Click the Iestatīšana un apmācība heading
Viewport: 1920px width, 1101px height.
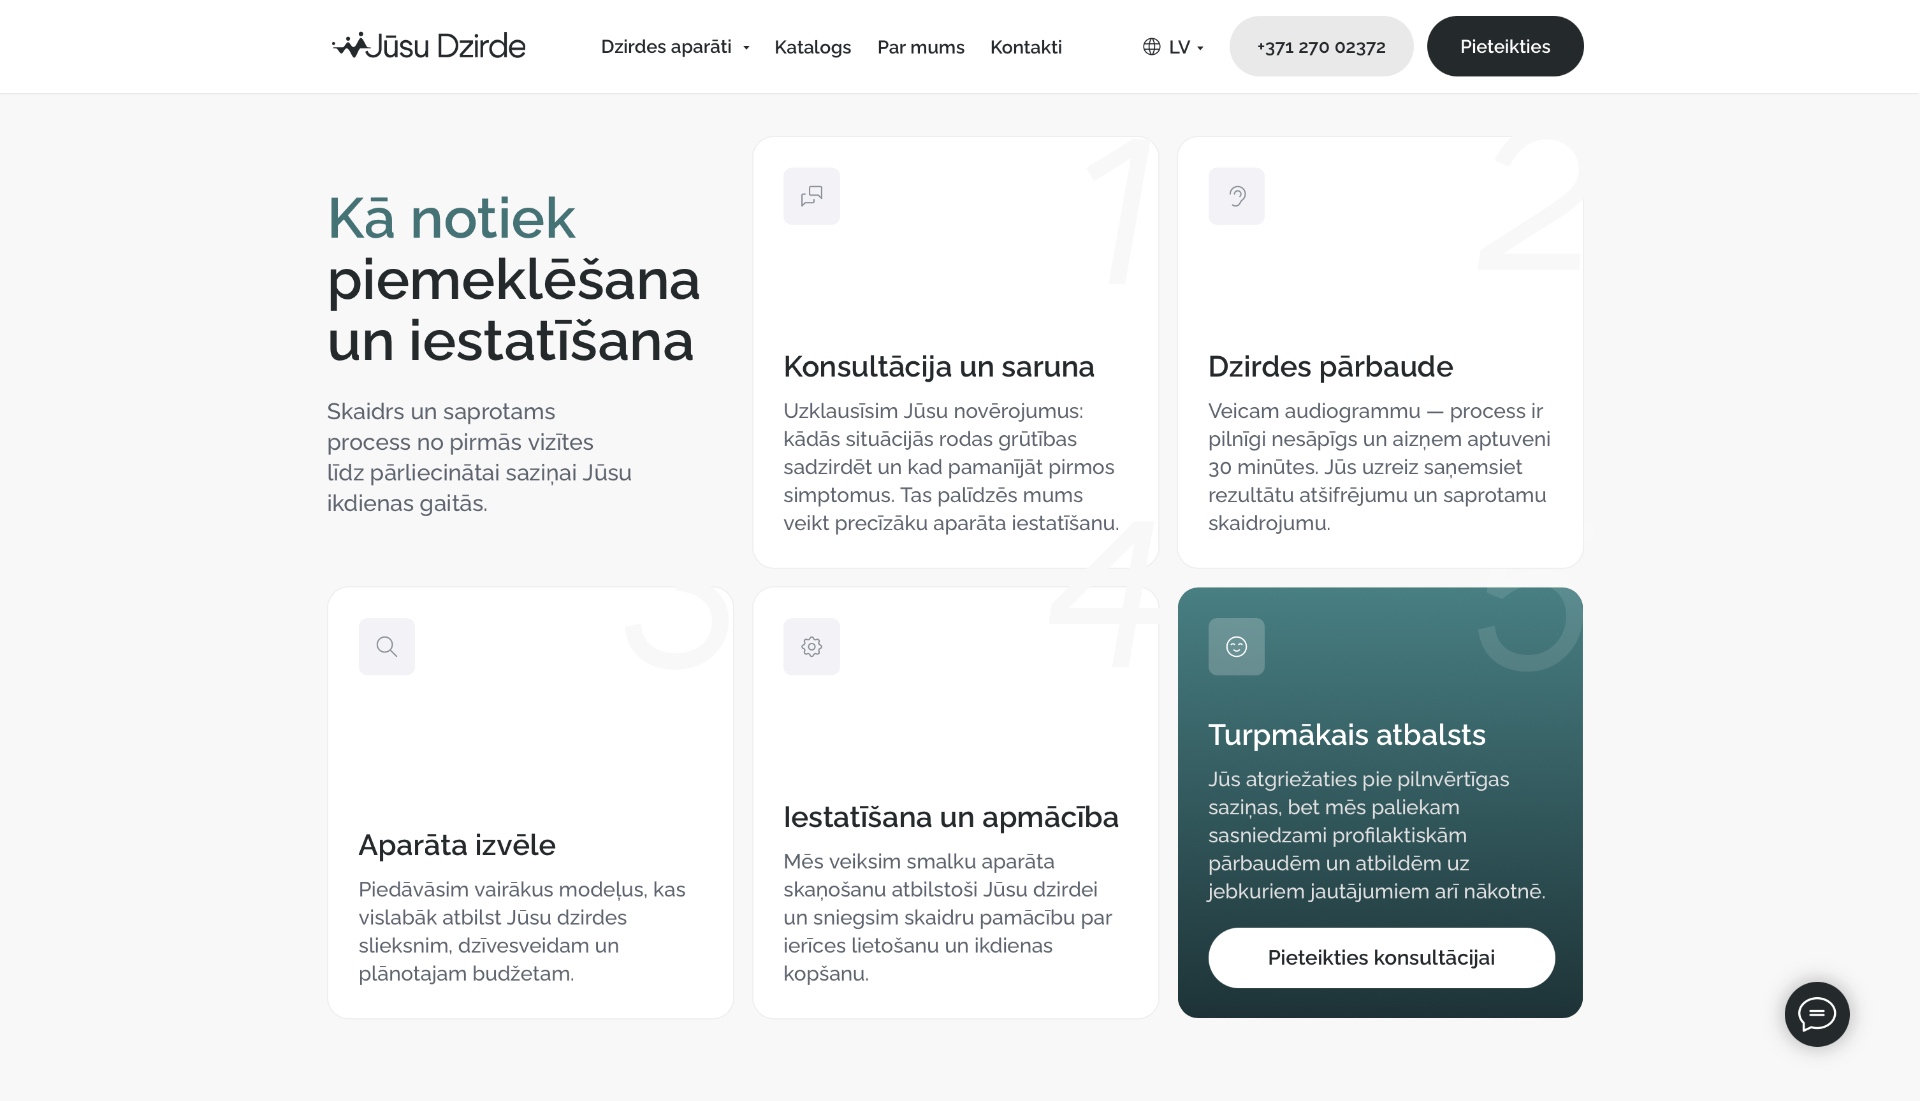coord(951,817)
